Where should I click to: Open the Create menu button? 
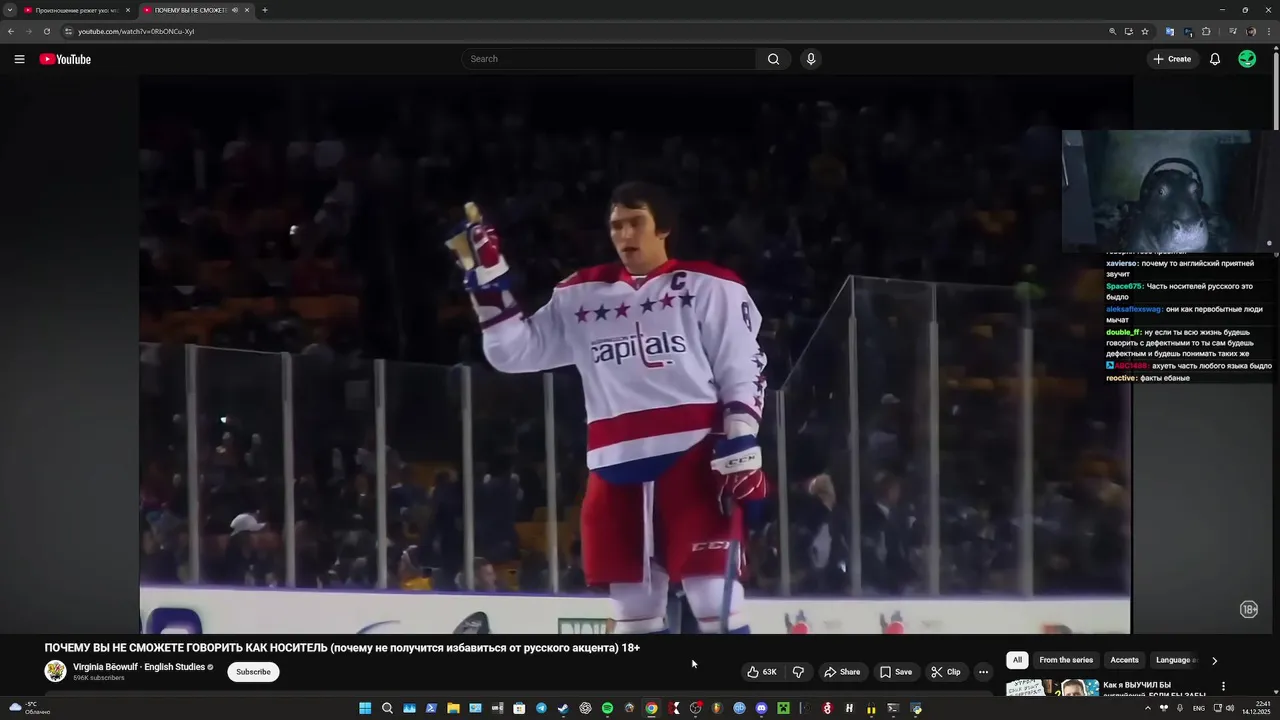1172,59
